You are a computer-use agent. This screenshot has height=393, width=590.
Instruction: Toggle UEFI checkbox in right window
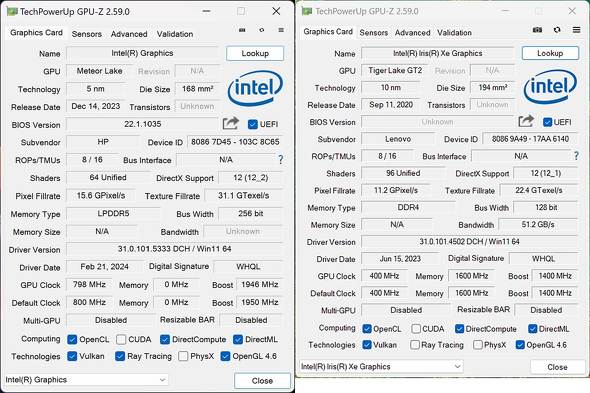(547, 122)
